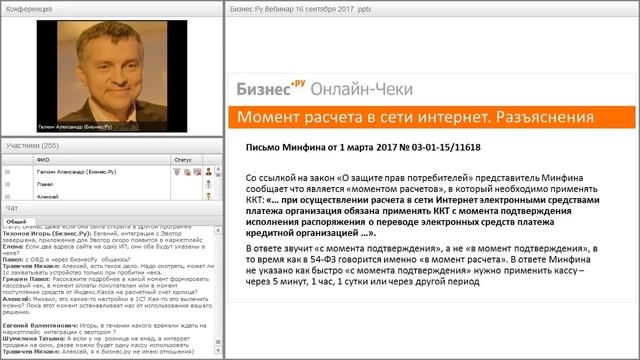Image resolution: width=640 pixels, height=360 pixels.
Task: Click presentation file title Бизнес.Ру Вебинар pptx
Action: [x=300, y=9]
